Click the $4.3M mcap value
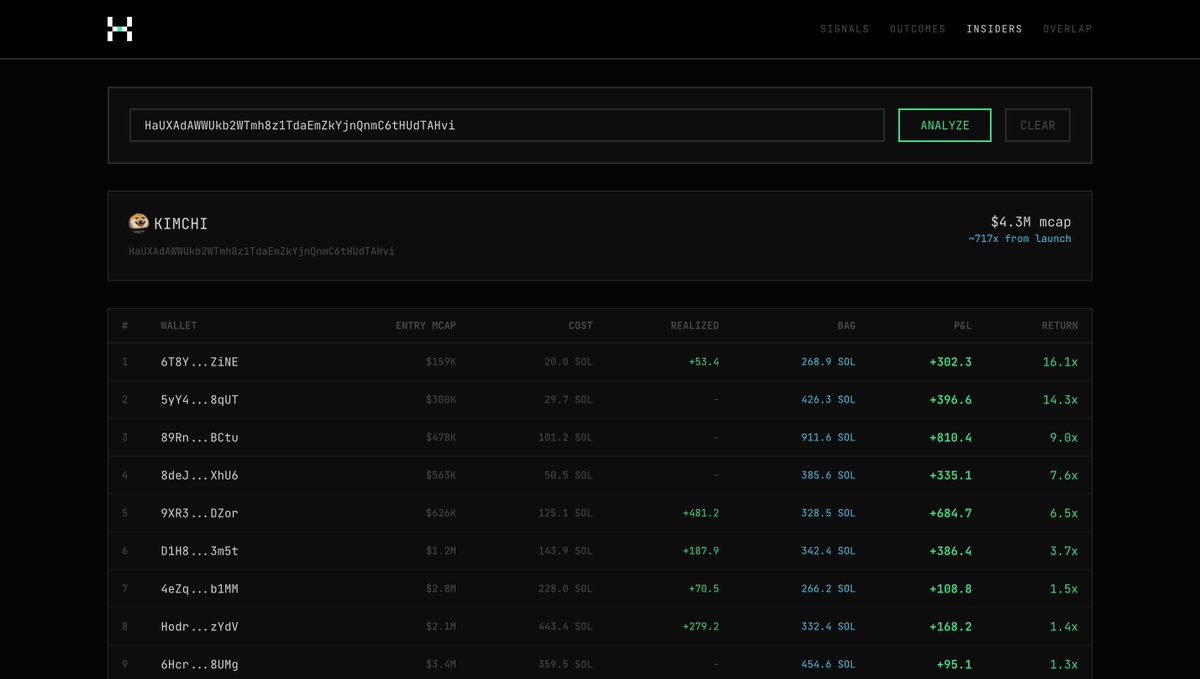 coord(1030,221)
